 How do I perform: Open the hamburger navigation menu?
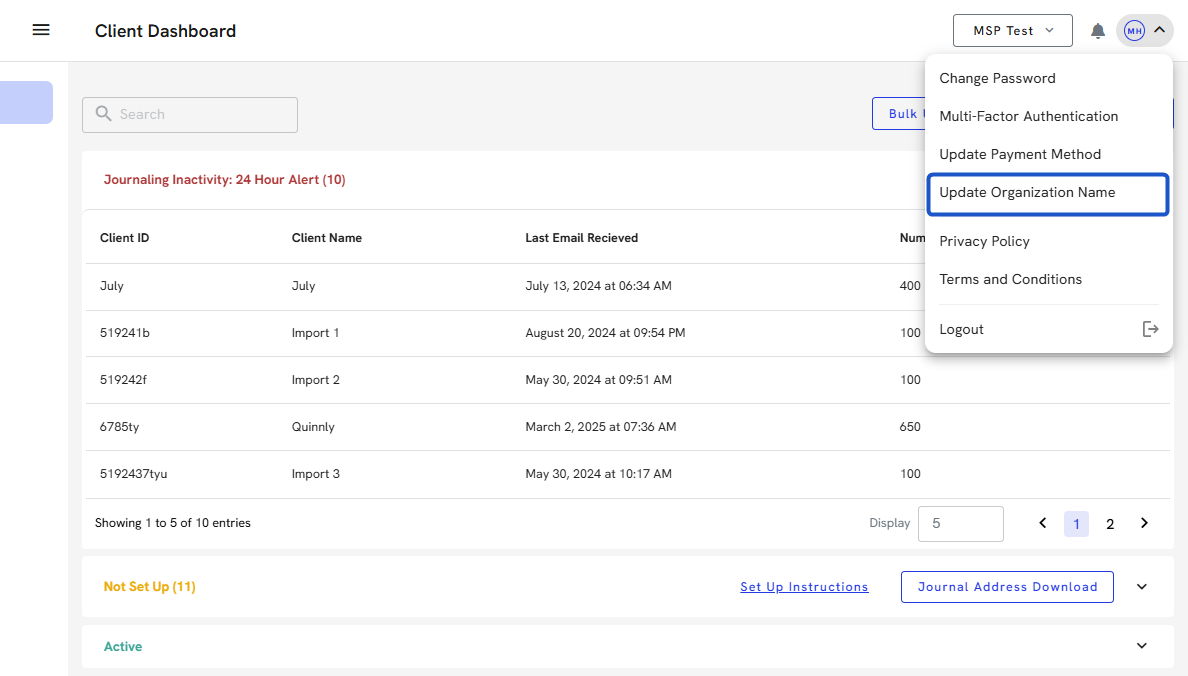point(41,30)
